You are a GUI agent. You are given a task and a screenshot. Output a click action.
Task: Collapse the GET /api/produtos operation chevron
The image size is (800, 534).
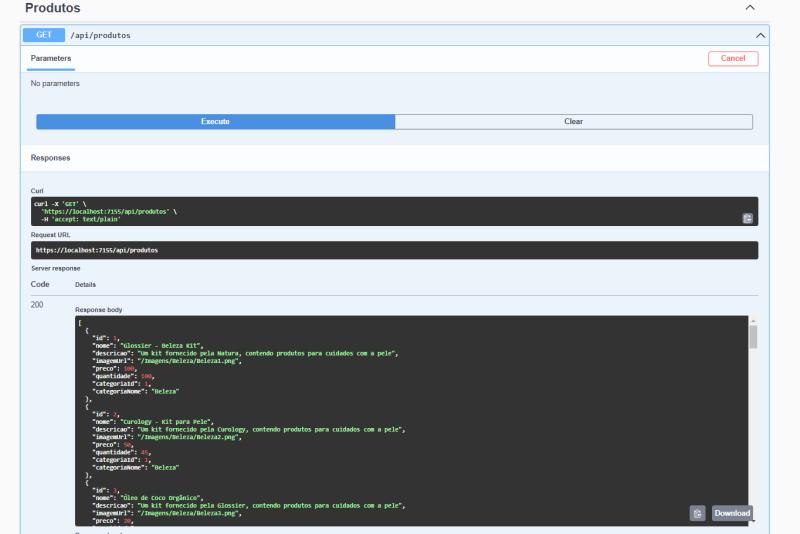(x=760, y=35)
